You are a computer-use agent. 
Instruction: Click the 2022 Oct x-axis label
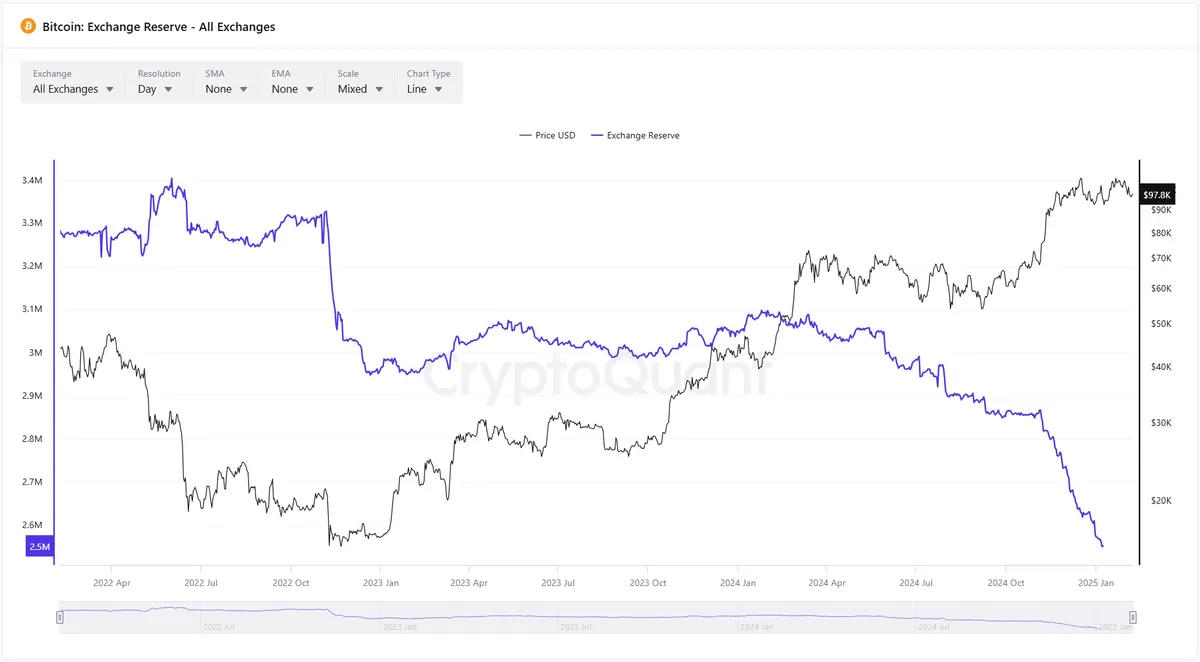click(x=291, y=582)
